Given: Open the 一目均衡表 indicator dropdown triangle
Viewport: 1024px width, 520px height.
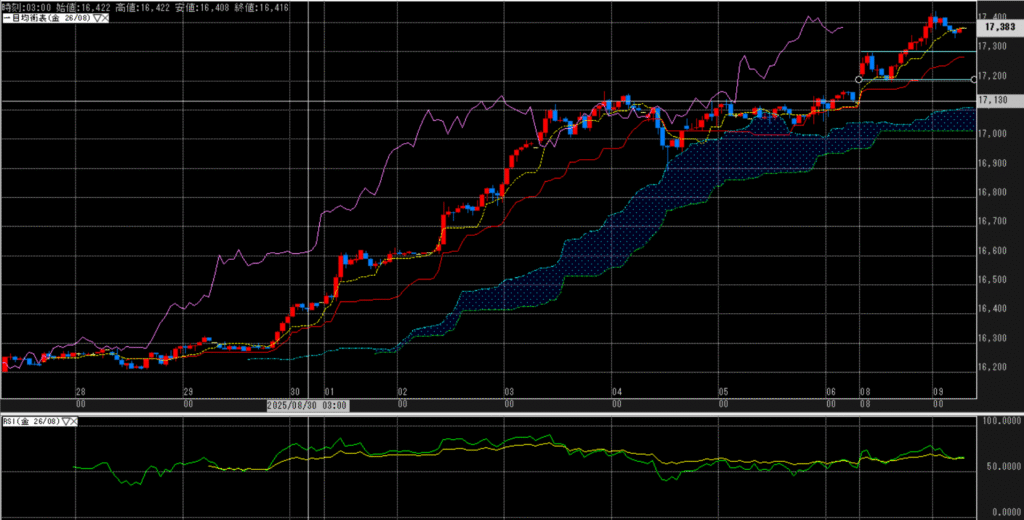Looking at the screenshot, I should (96, 20).
